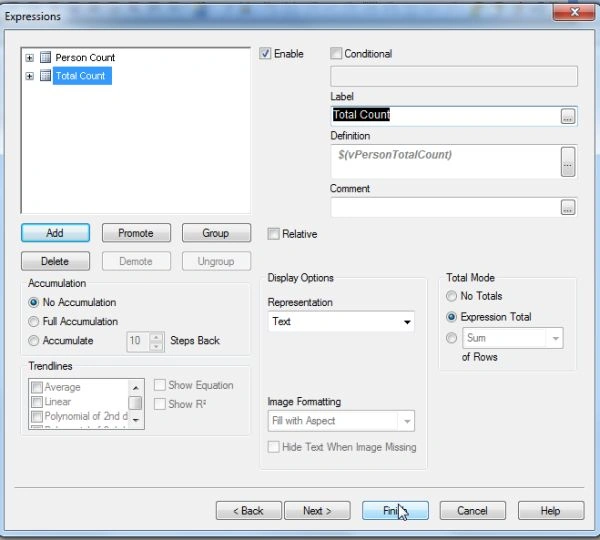The height and width of the screenshot is (540, 600).
Task: Choose the Accumulate steps back radio
Action: click(33, 341)
